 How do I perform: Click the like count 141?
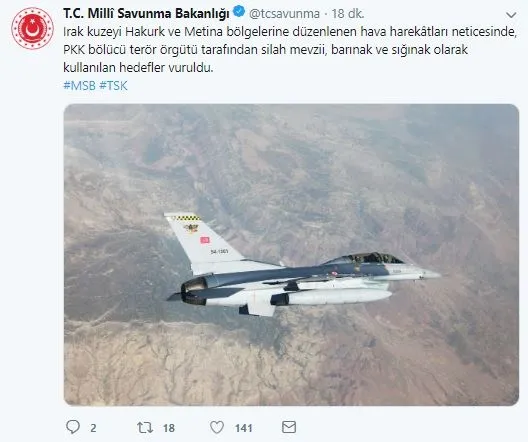pyautogui.click(x=243, y=428)
